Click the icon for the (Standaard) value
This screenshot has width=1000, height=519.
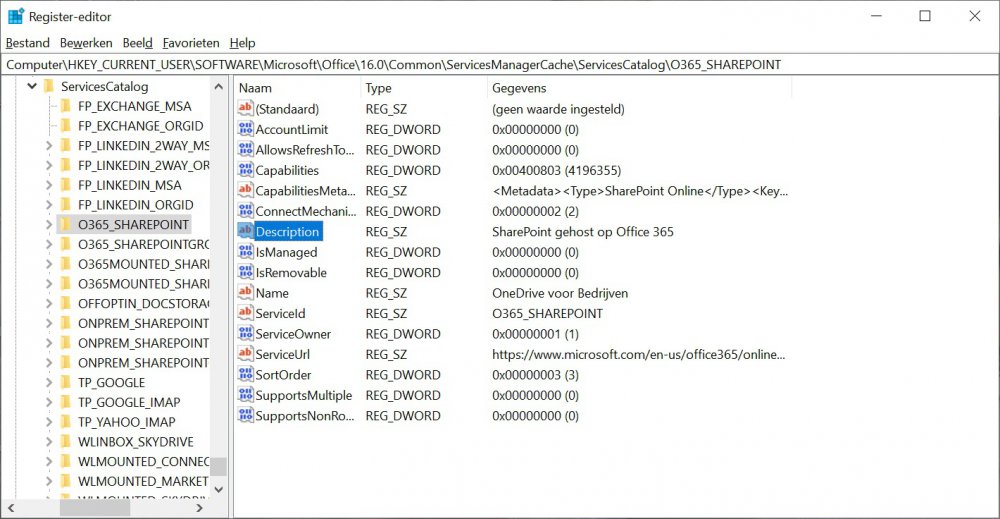point(245,109)
